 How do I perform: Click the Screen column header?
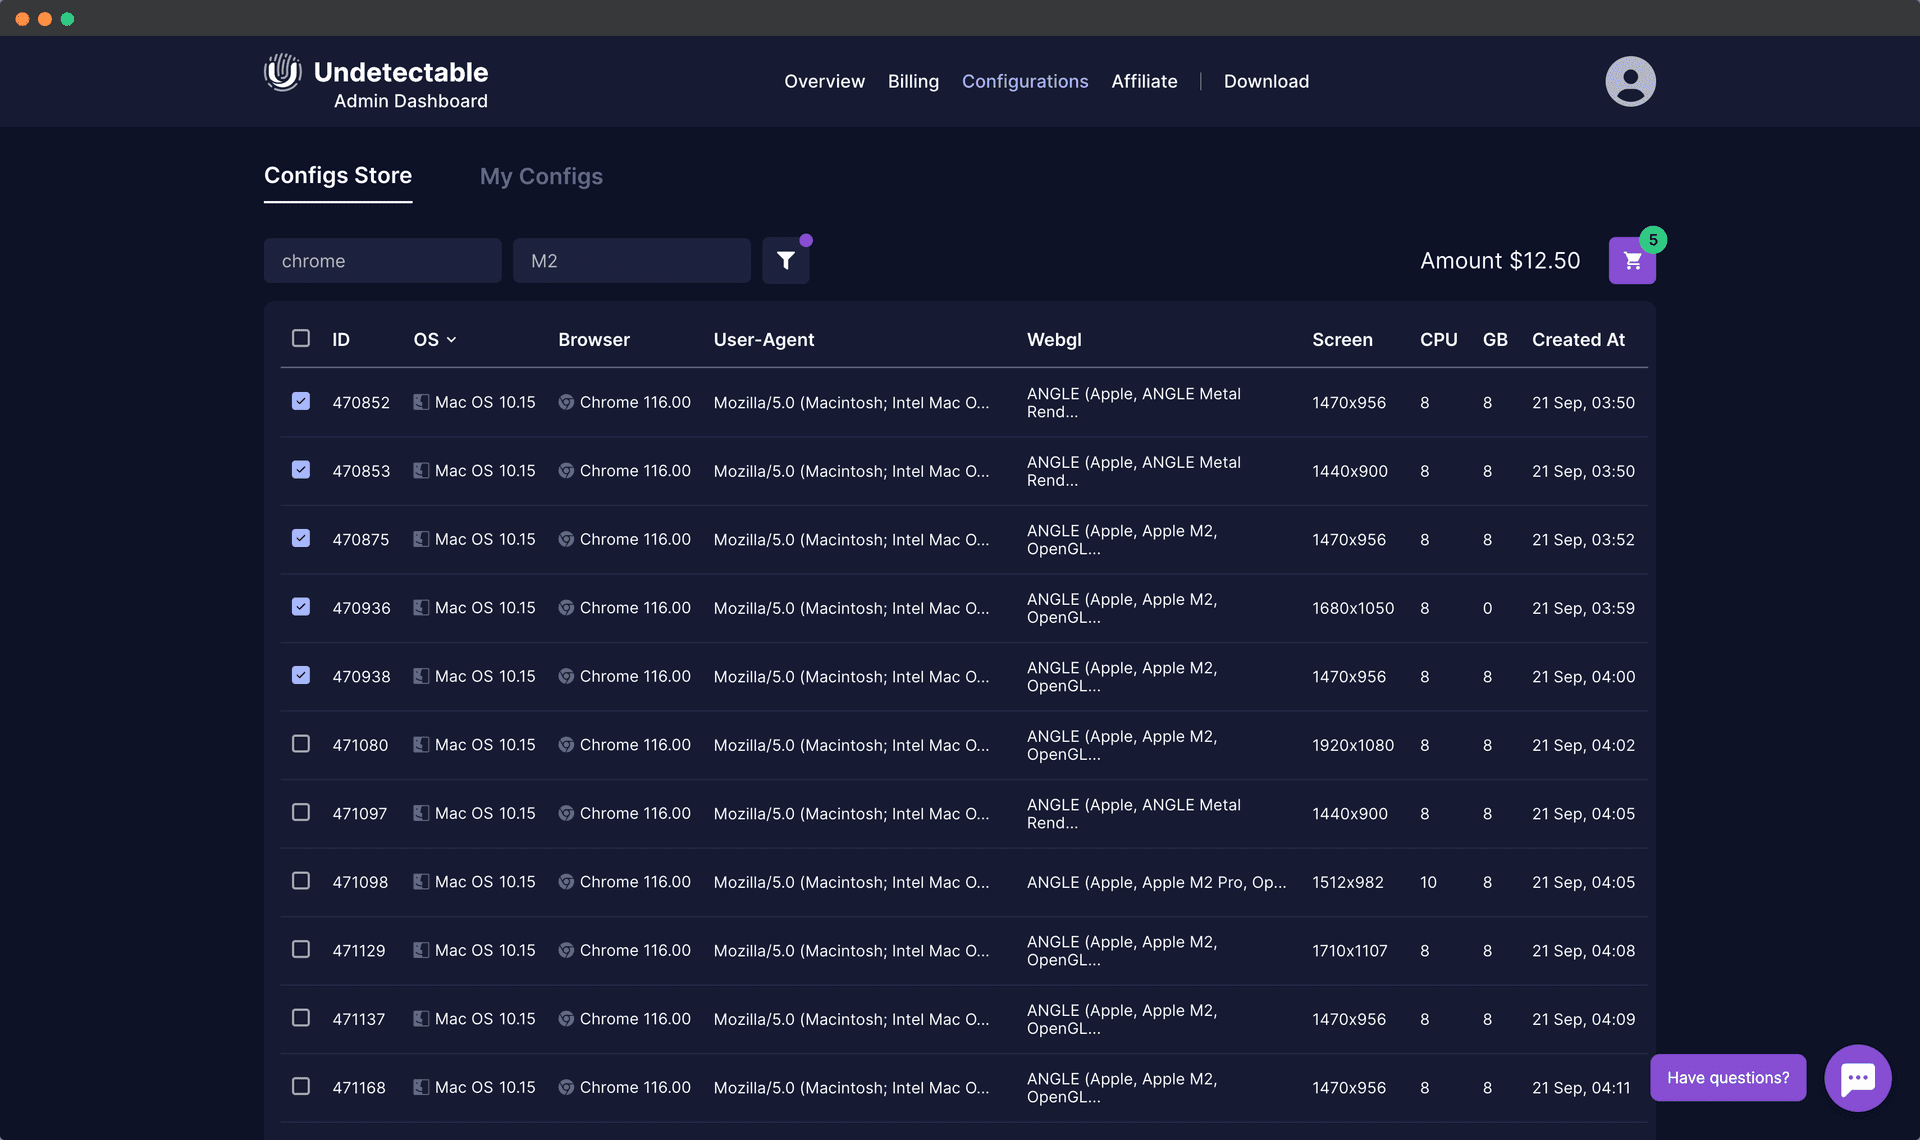1342,340
